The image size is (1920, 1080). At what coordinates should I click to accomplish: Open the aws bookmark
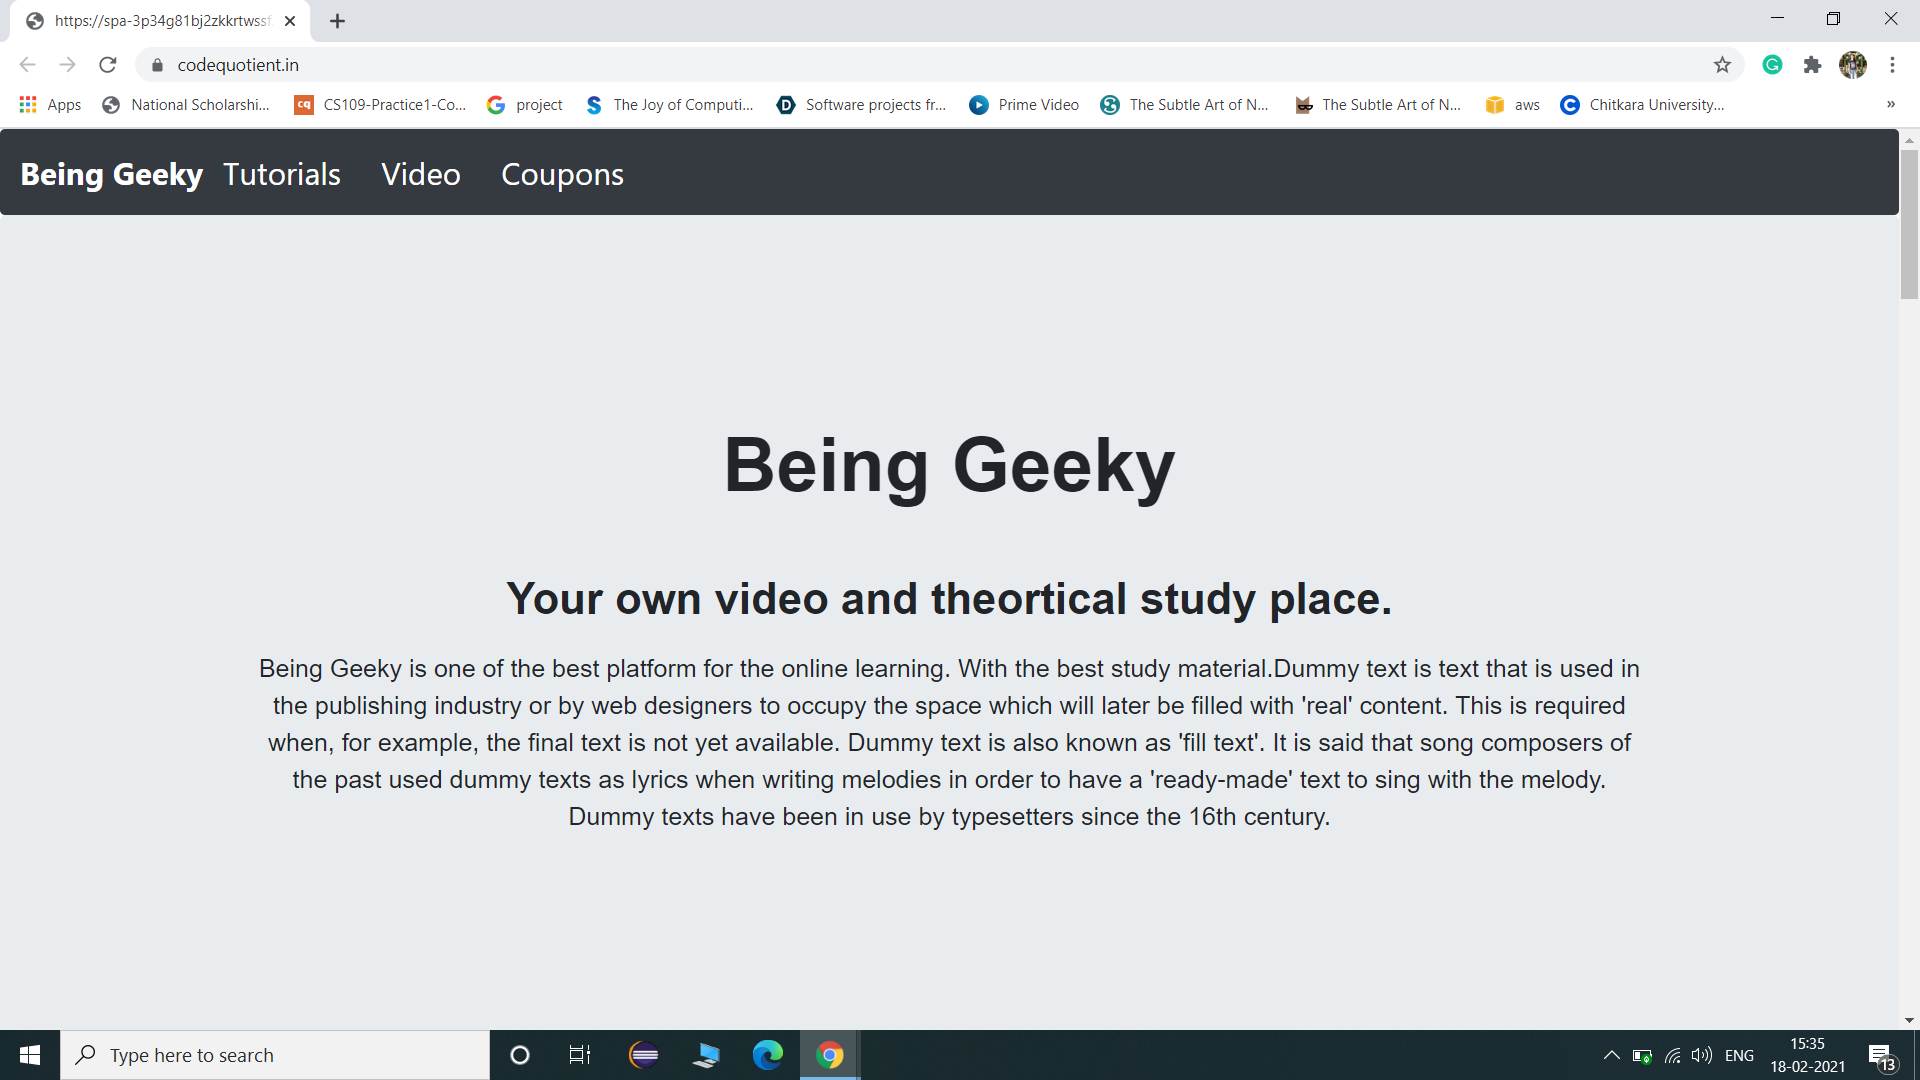tap(1513, 105)
